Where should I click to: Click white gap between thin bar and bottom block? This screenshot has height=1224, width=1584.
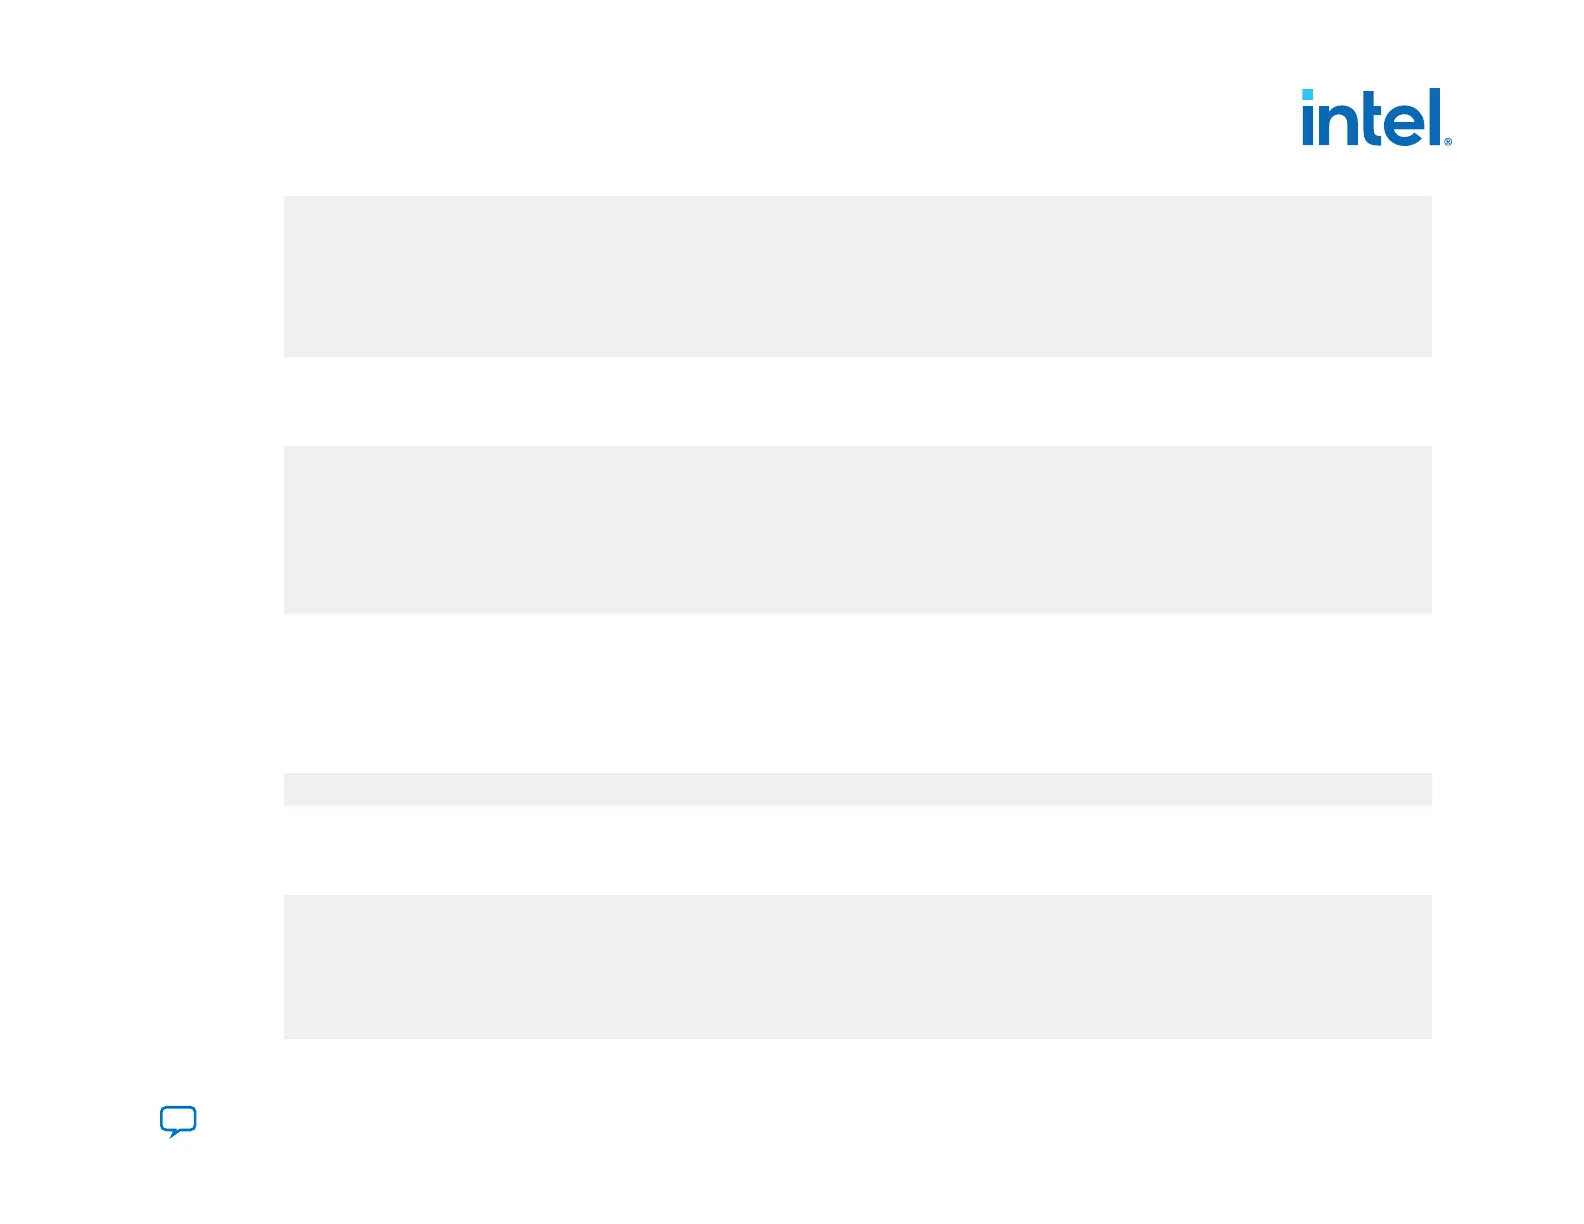[x=857, y=850]
